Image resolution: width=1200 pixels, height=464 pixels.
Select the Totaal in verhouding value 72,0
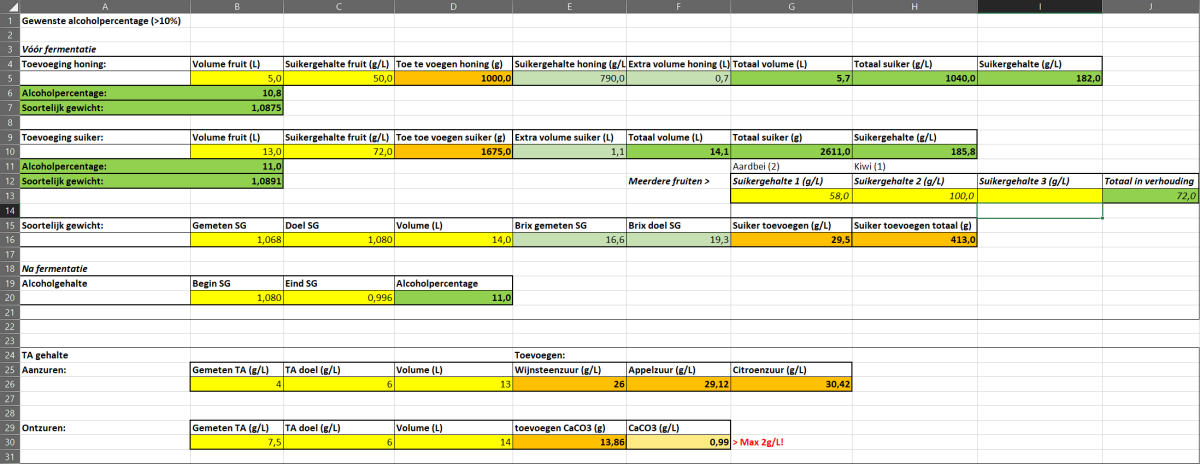1150,197
